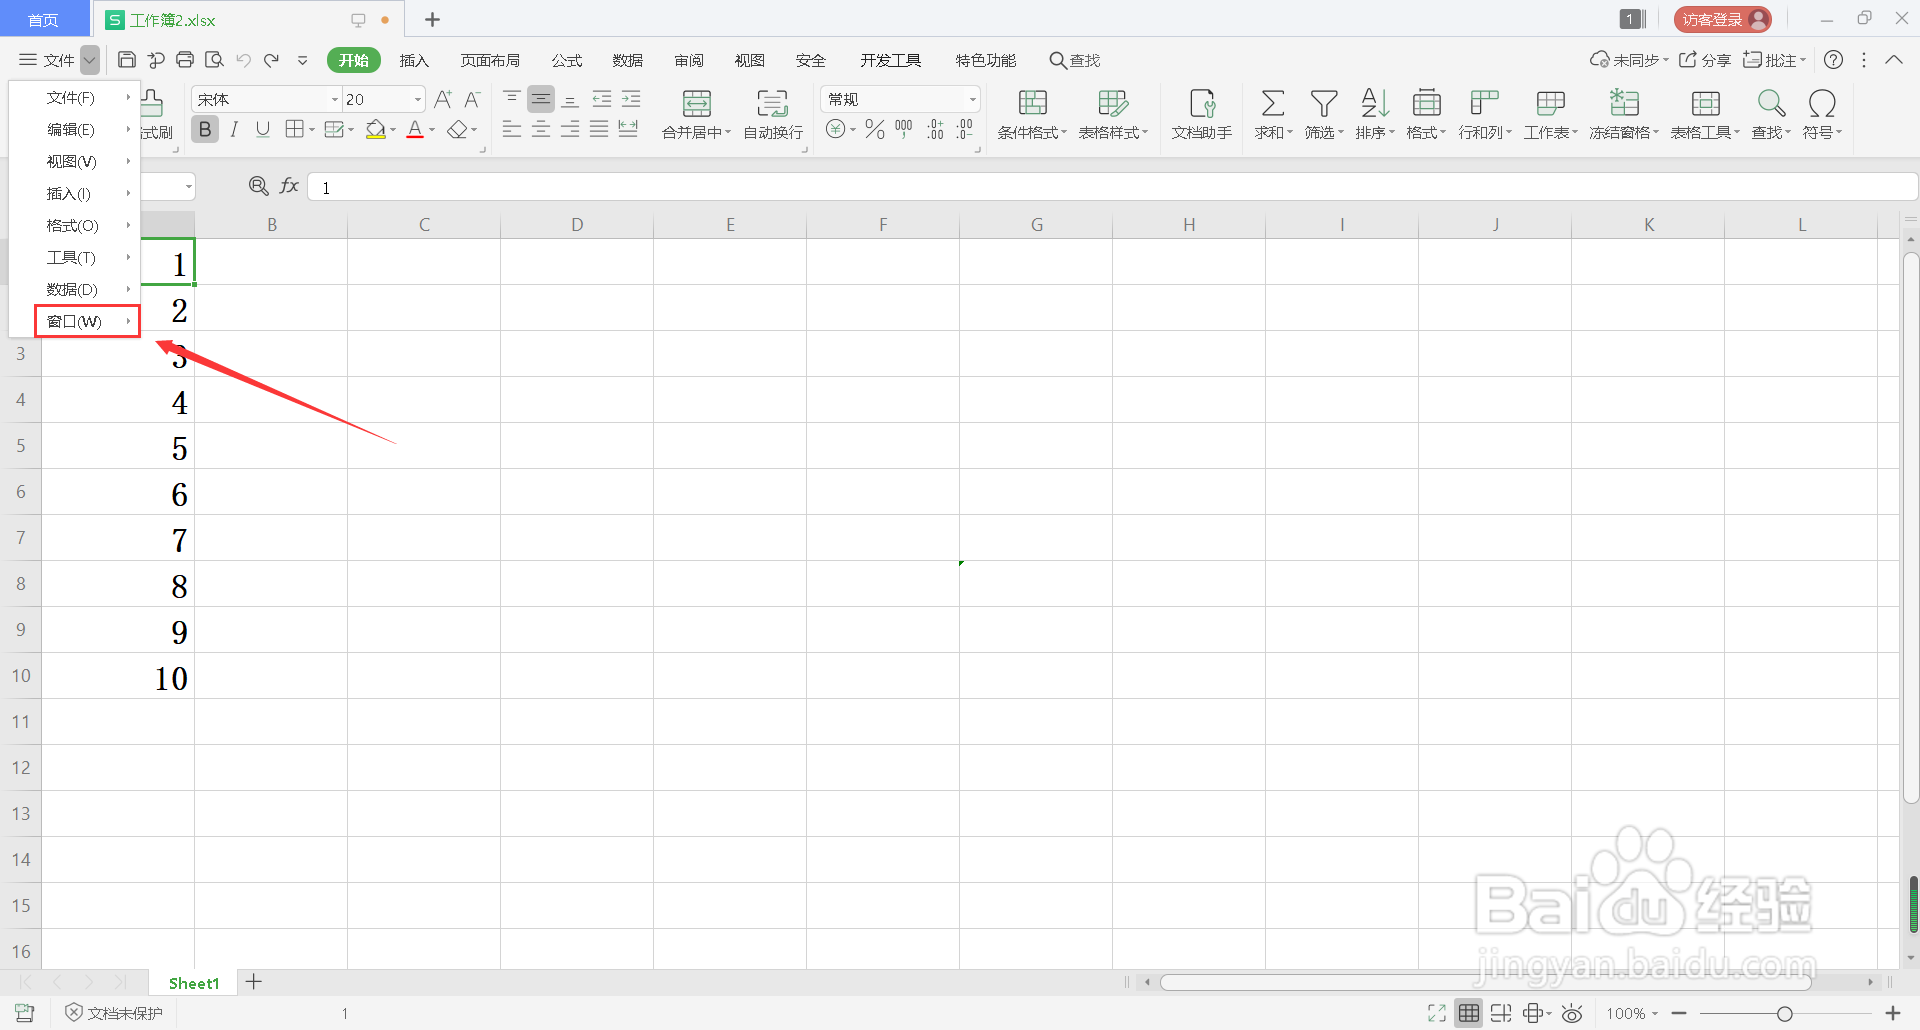Select top vertical alignment icon
Viewport: 1920px width, 1030px height.
[511, 98]
